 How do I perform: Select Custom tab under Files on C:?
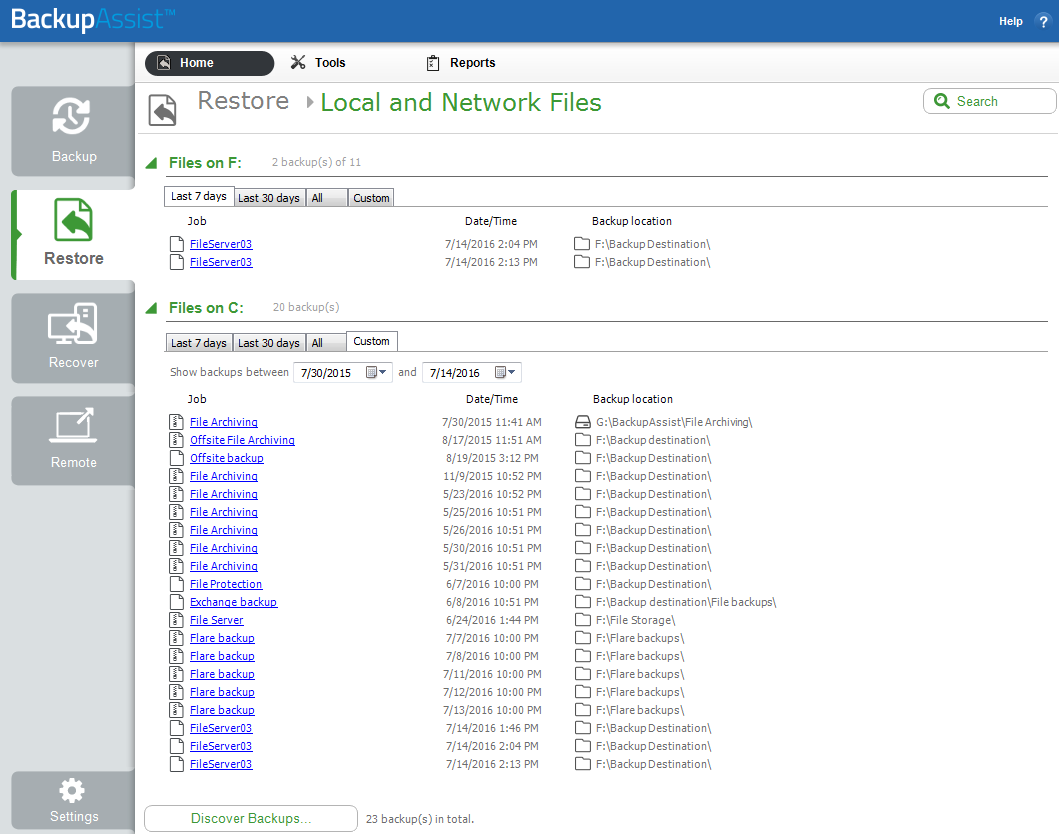[371, 341]
